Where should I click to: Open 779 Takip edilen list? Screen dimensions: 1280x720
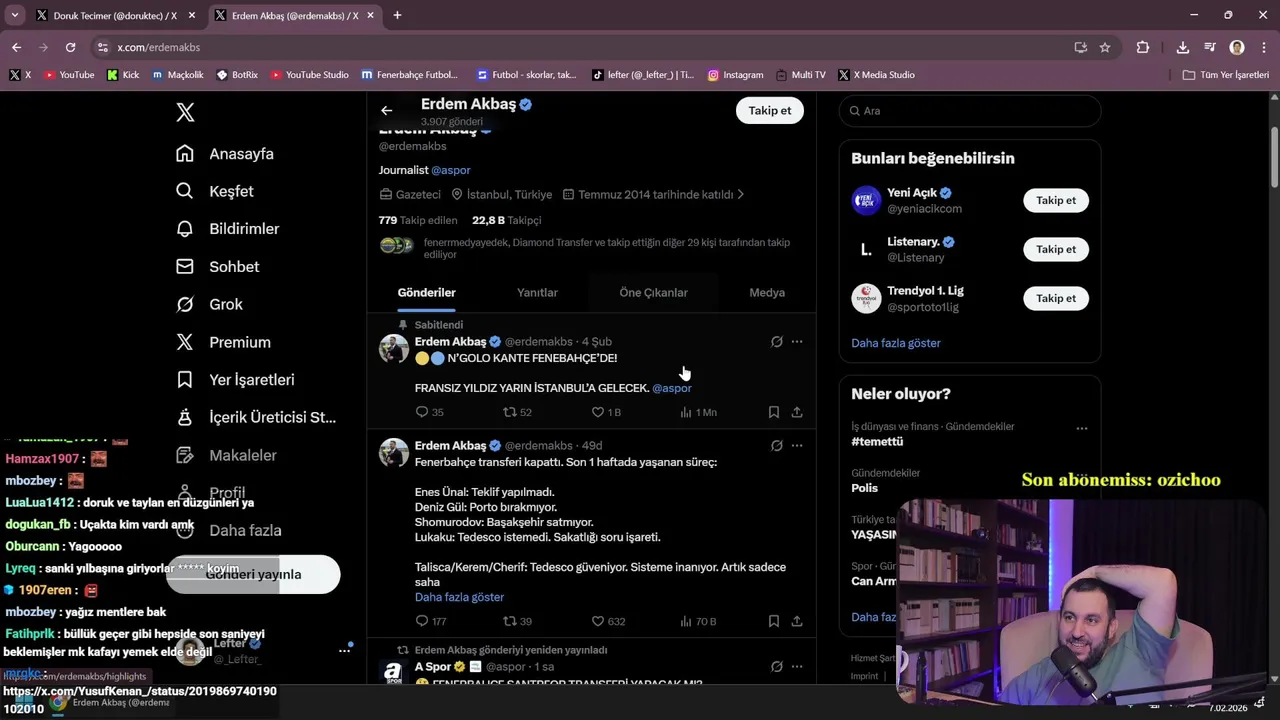pyautogui.click(x=418, y=220)
